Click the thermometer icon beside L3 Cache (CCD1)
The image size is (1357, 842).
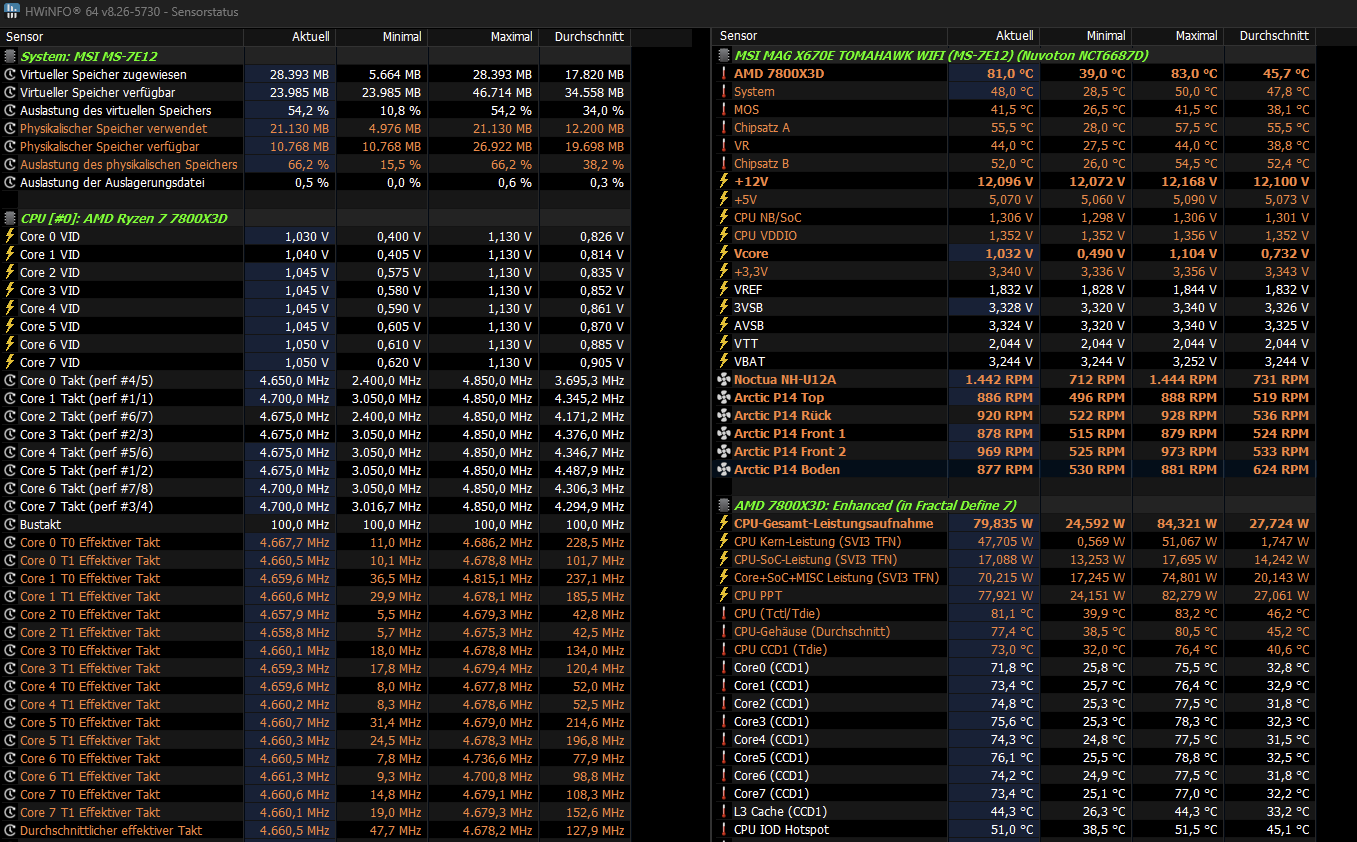click(x=724, y=812)
